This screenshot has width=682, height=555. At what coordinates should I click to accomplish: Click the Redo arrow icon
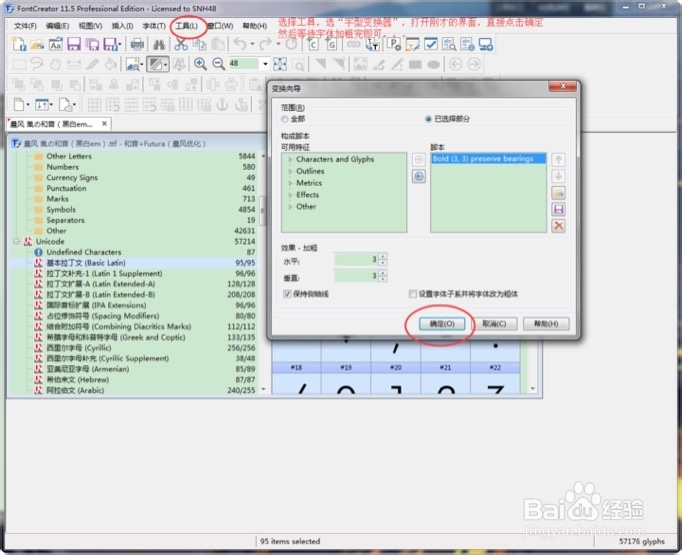point(265,44)
